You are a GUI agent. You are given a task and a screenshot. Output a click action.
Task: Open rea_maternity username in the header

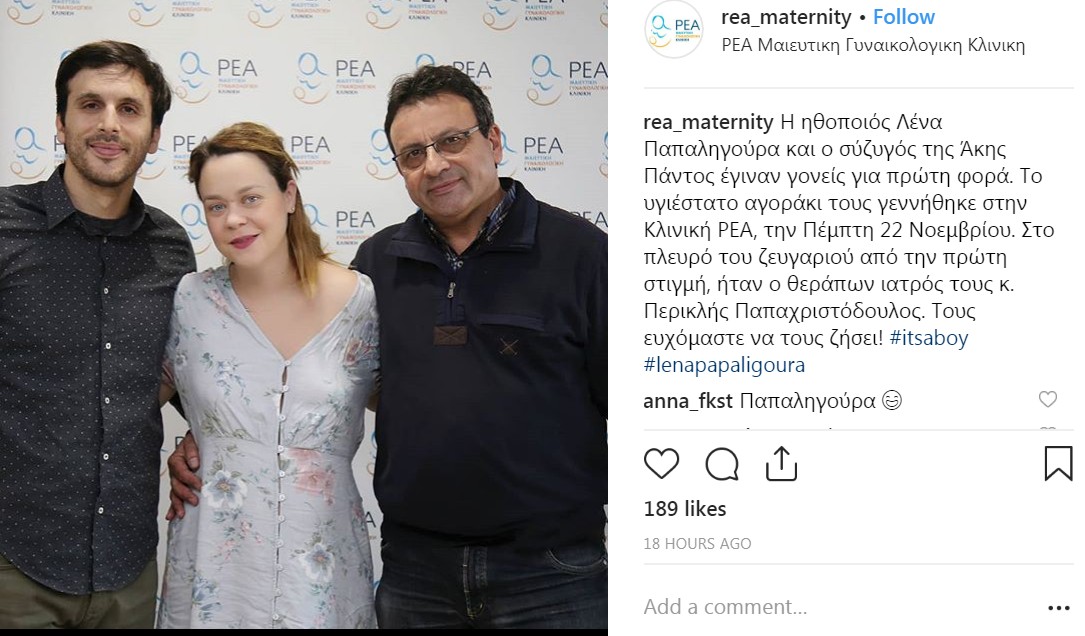point(786,17)
